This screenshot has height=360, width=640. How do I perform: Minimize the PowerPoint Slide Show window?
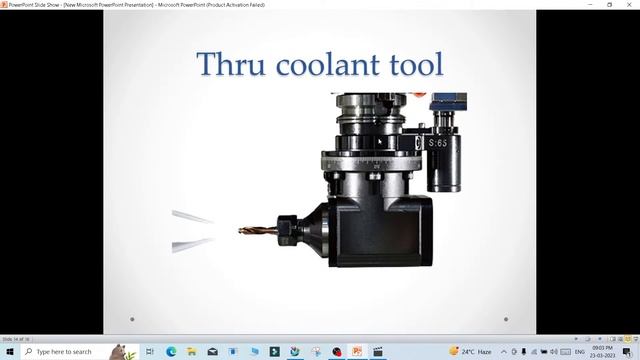pos(590,5)
